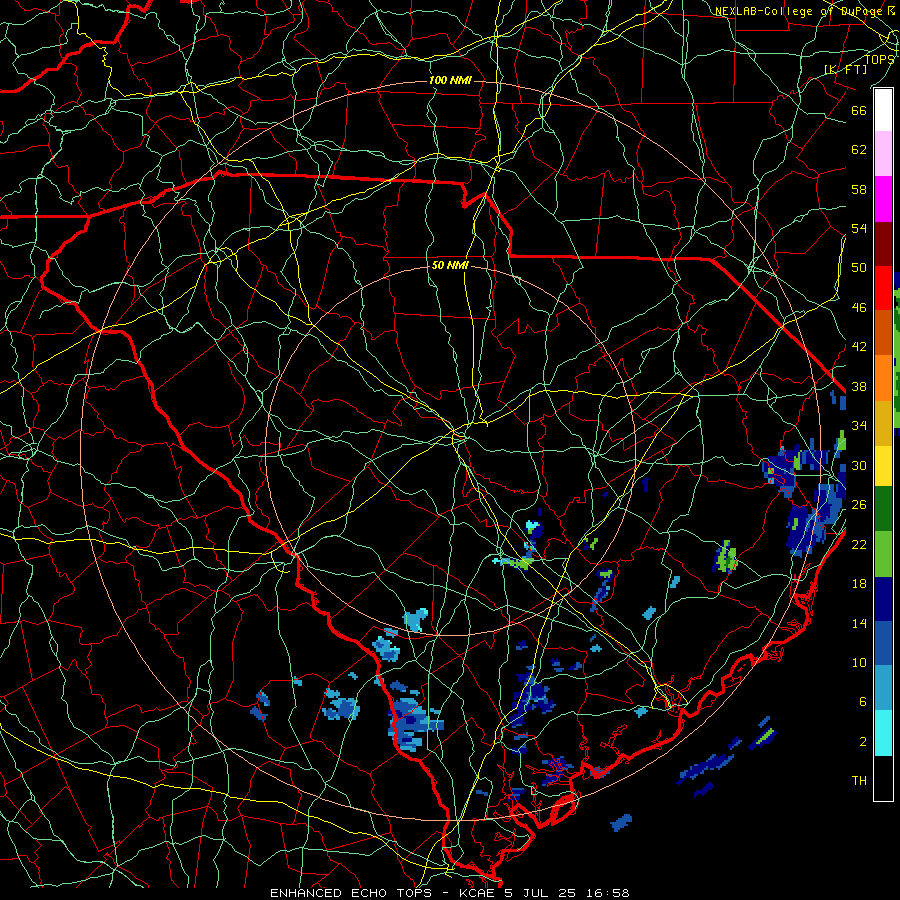Click the yellow legend swatch
The image size is (900, 900).
click(883, 465)
